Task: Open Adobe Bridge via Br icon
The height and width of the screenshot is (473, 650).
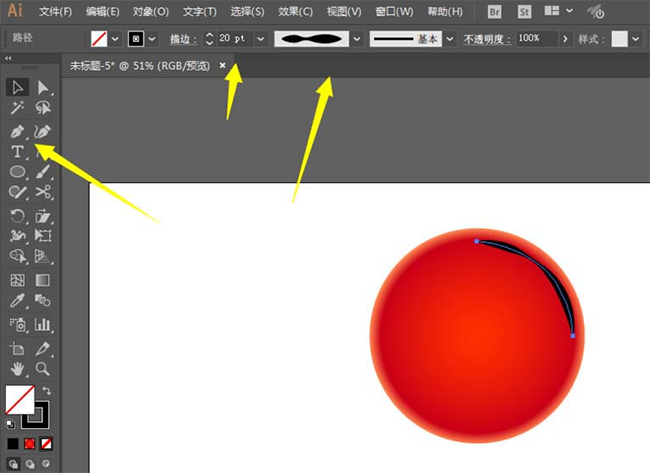Action: click(x=495, y=12)
